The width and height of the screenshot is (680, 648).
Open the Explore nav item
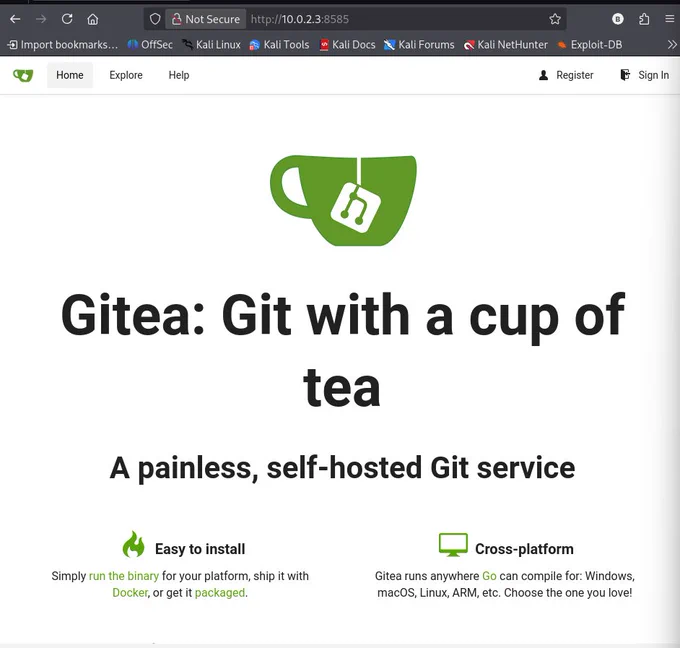pyautogui.click(x=126, y=75)
